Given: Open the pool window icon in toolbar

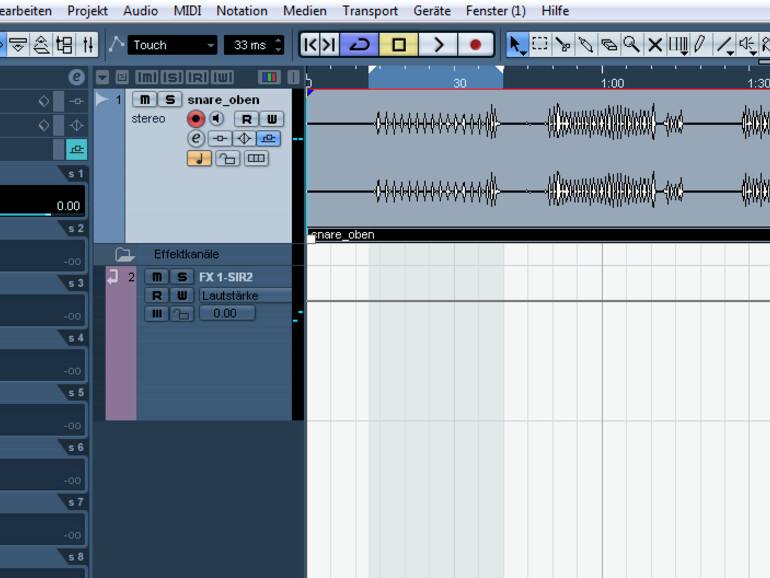Looking at the screenshot, I should click(65, 45).
